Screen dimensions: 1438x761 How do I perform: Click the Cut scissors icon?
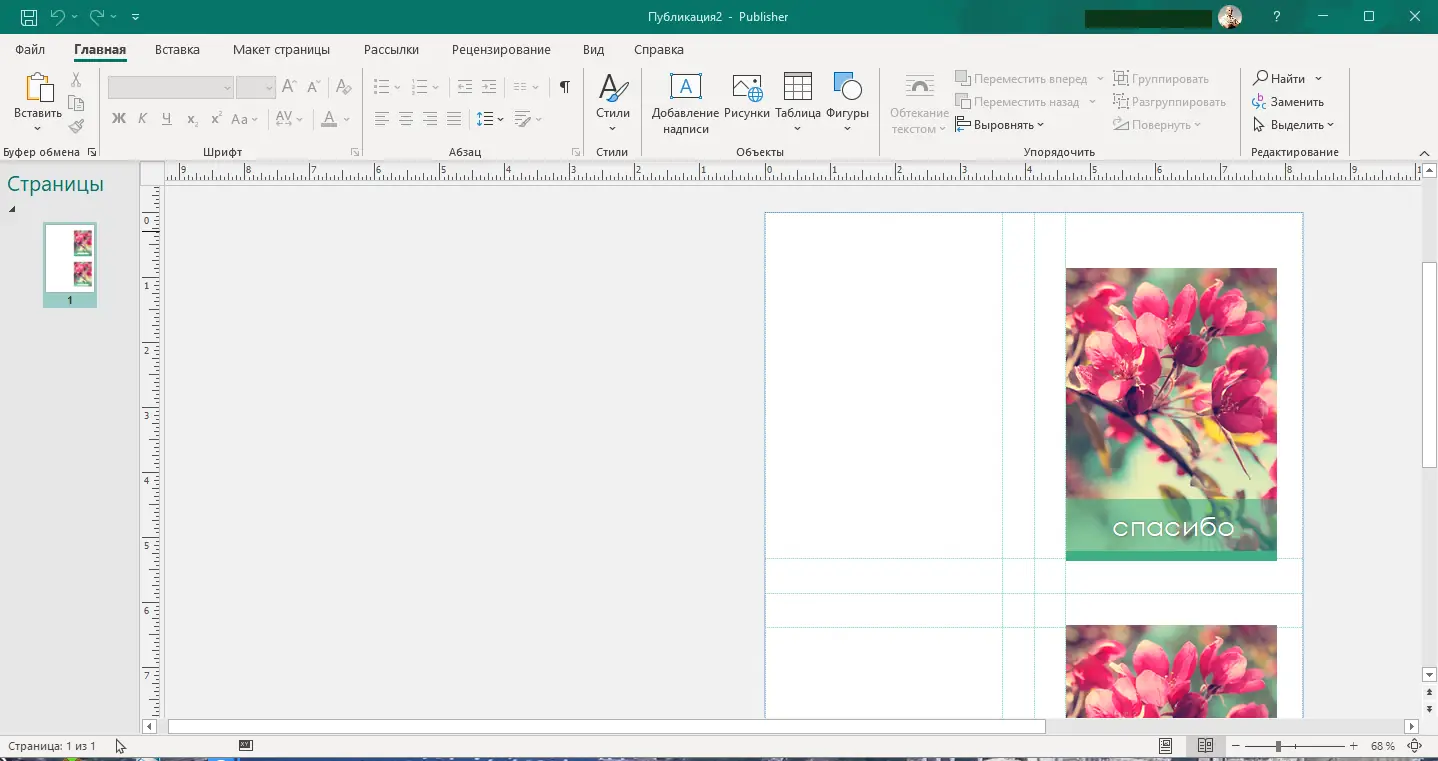point(76,80)
